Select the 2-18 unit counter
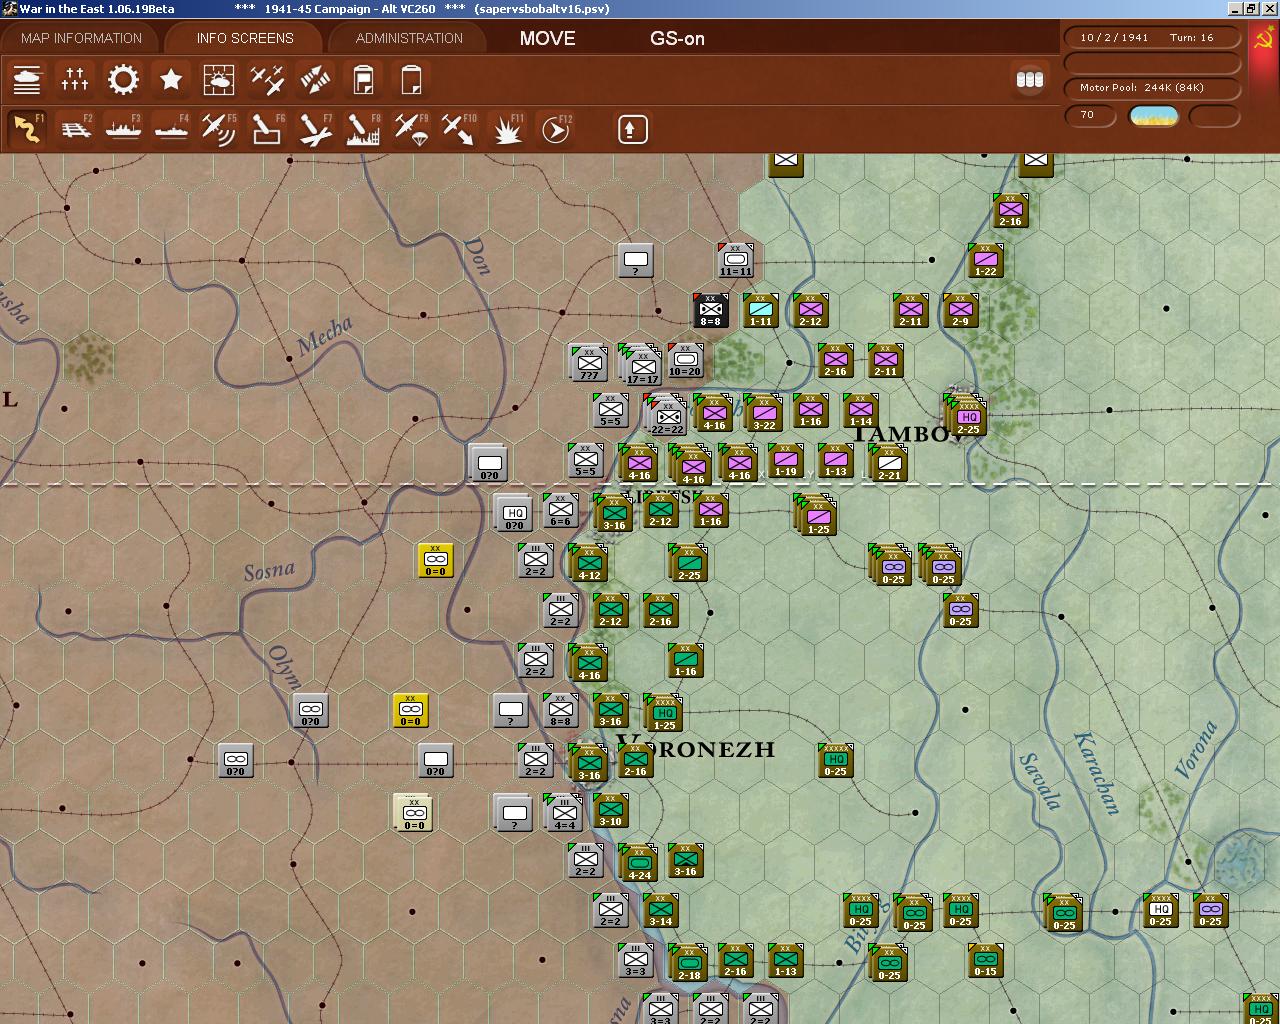This screenshot has height=1024, width=1280. coord(688,963)
